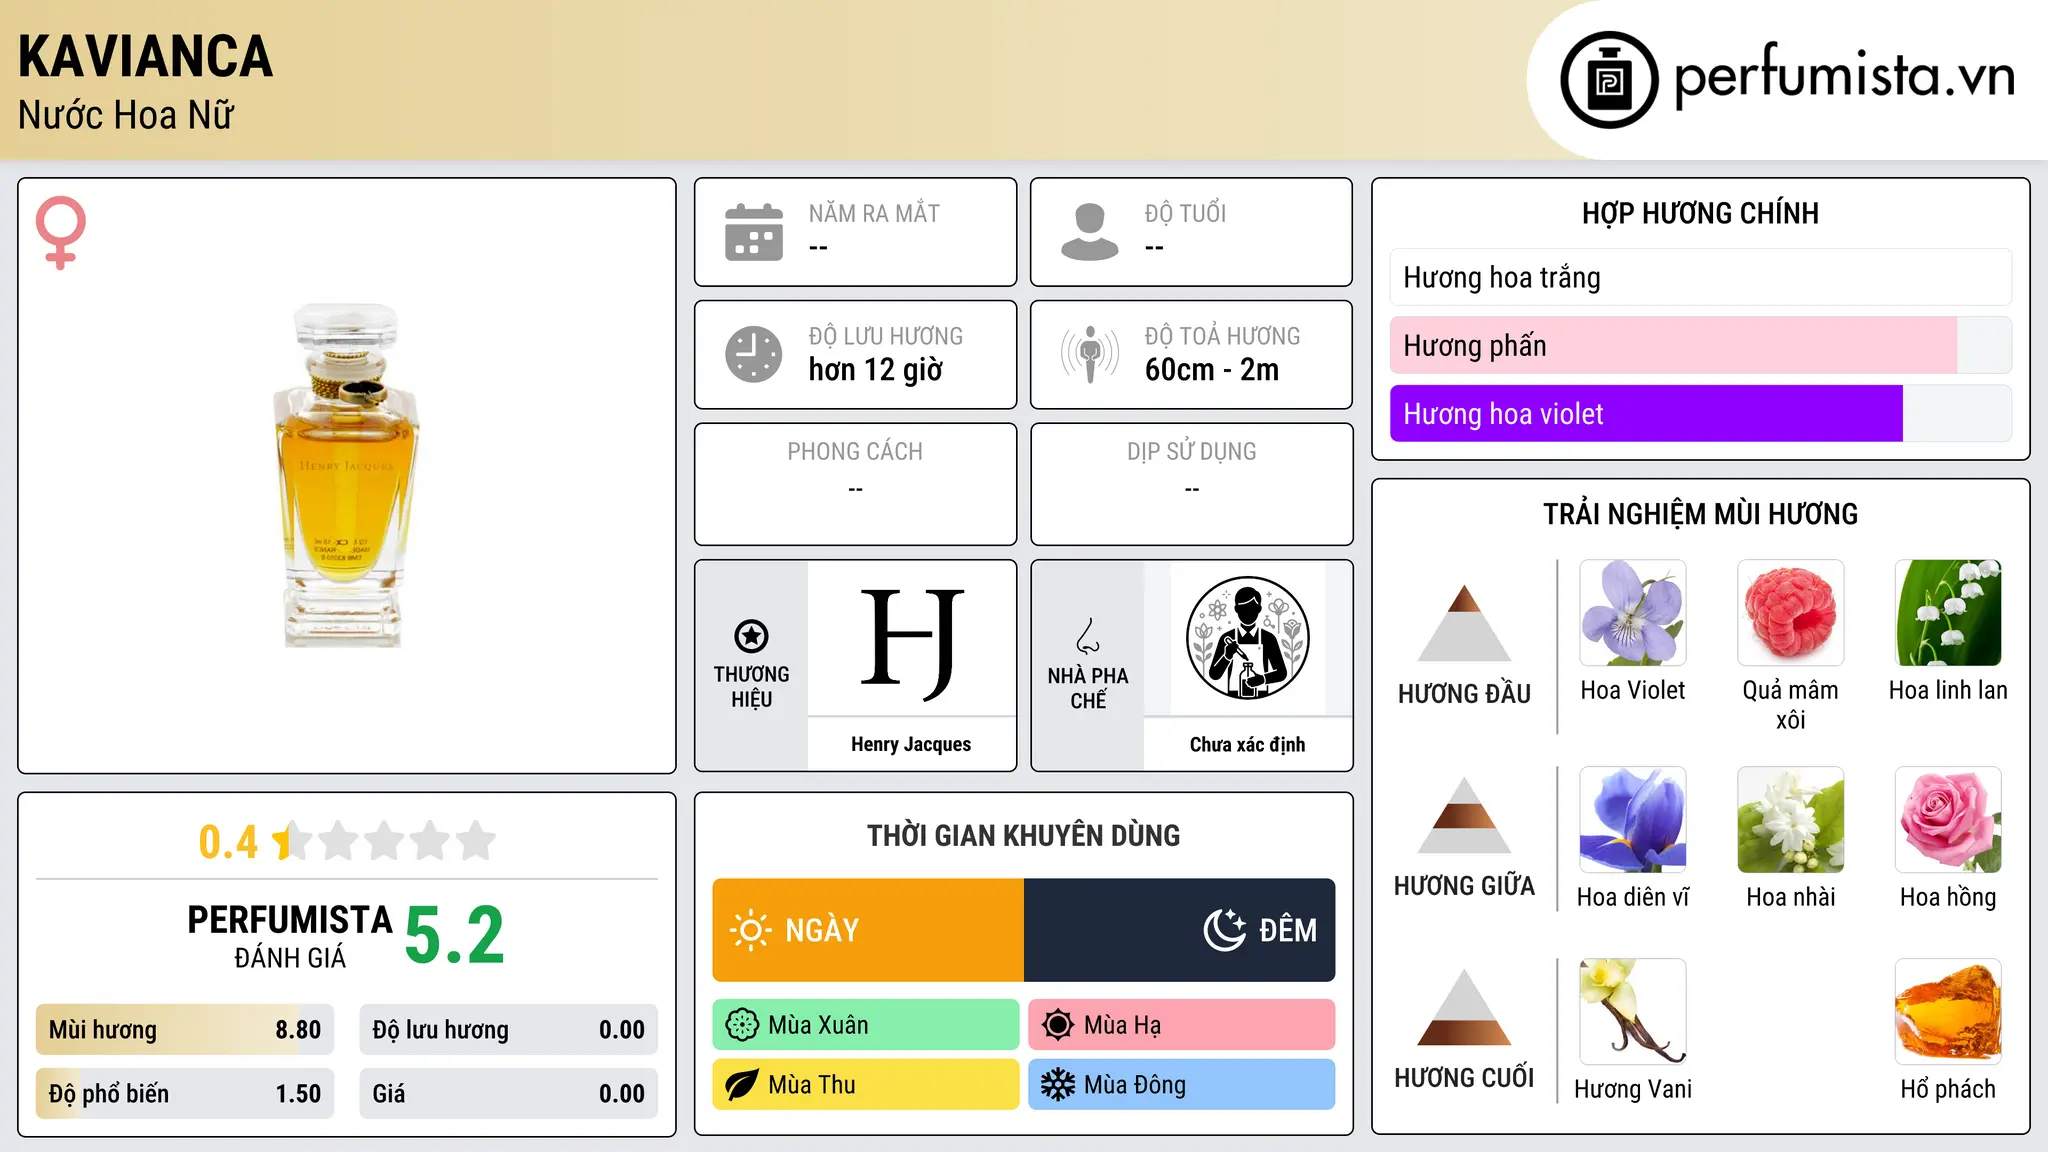Image resolution: width=2048 pixels, height=1152 pixels.
Task: Click the Nước Hoa Nữ subtitle
Action: click(126, 115)
